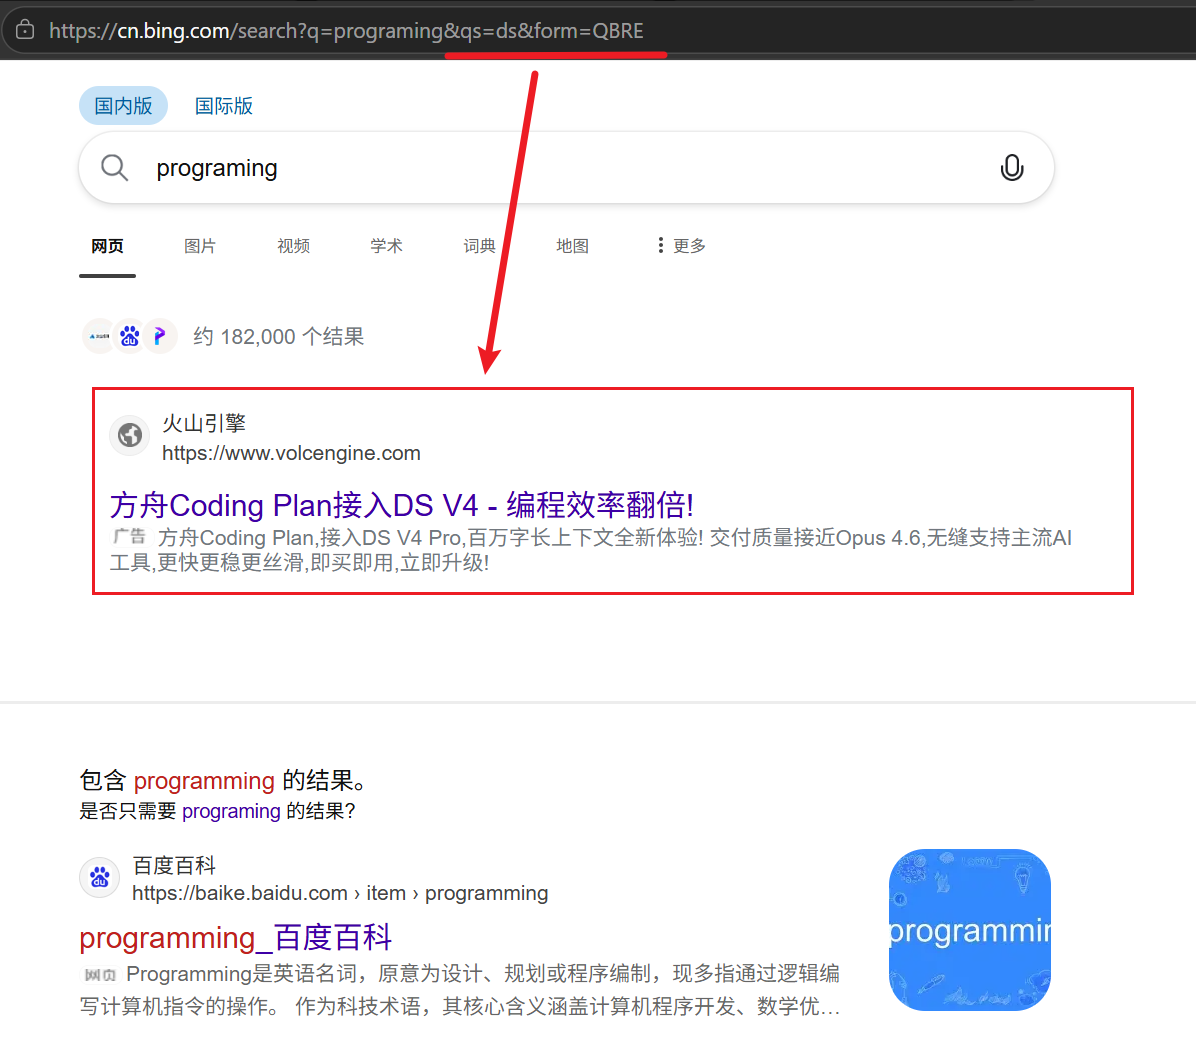Click the red 'programming' corrected term
1196x1043 pixels.
click(x=204, y=780)
